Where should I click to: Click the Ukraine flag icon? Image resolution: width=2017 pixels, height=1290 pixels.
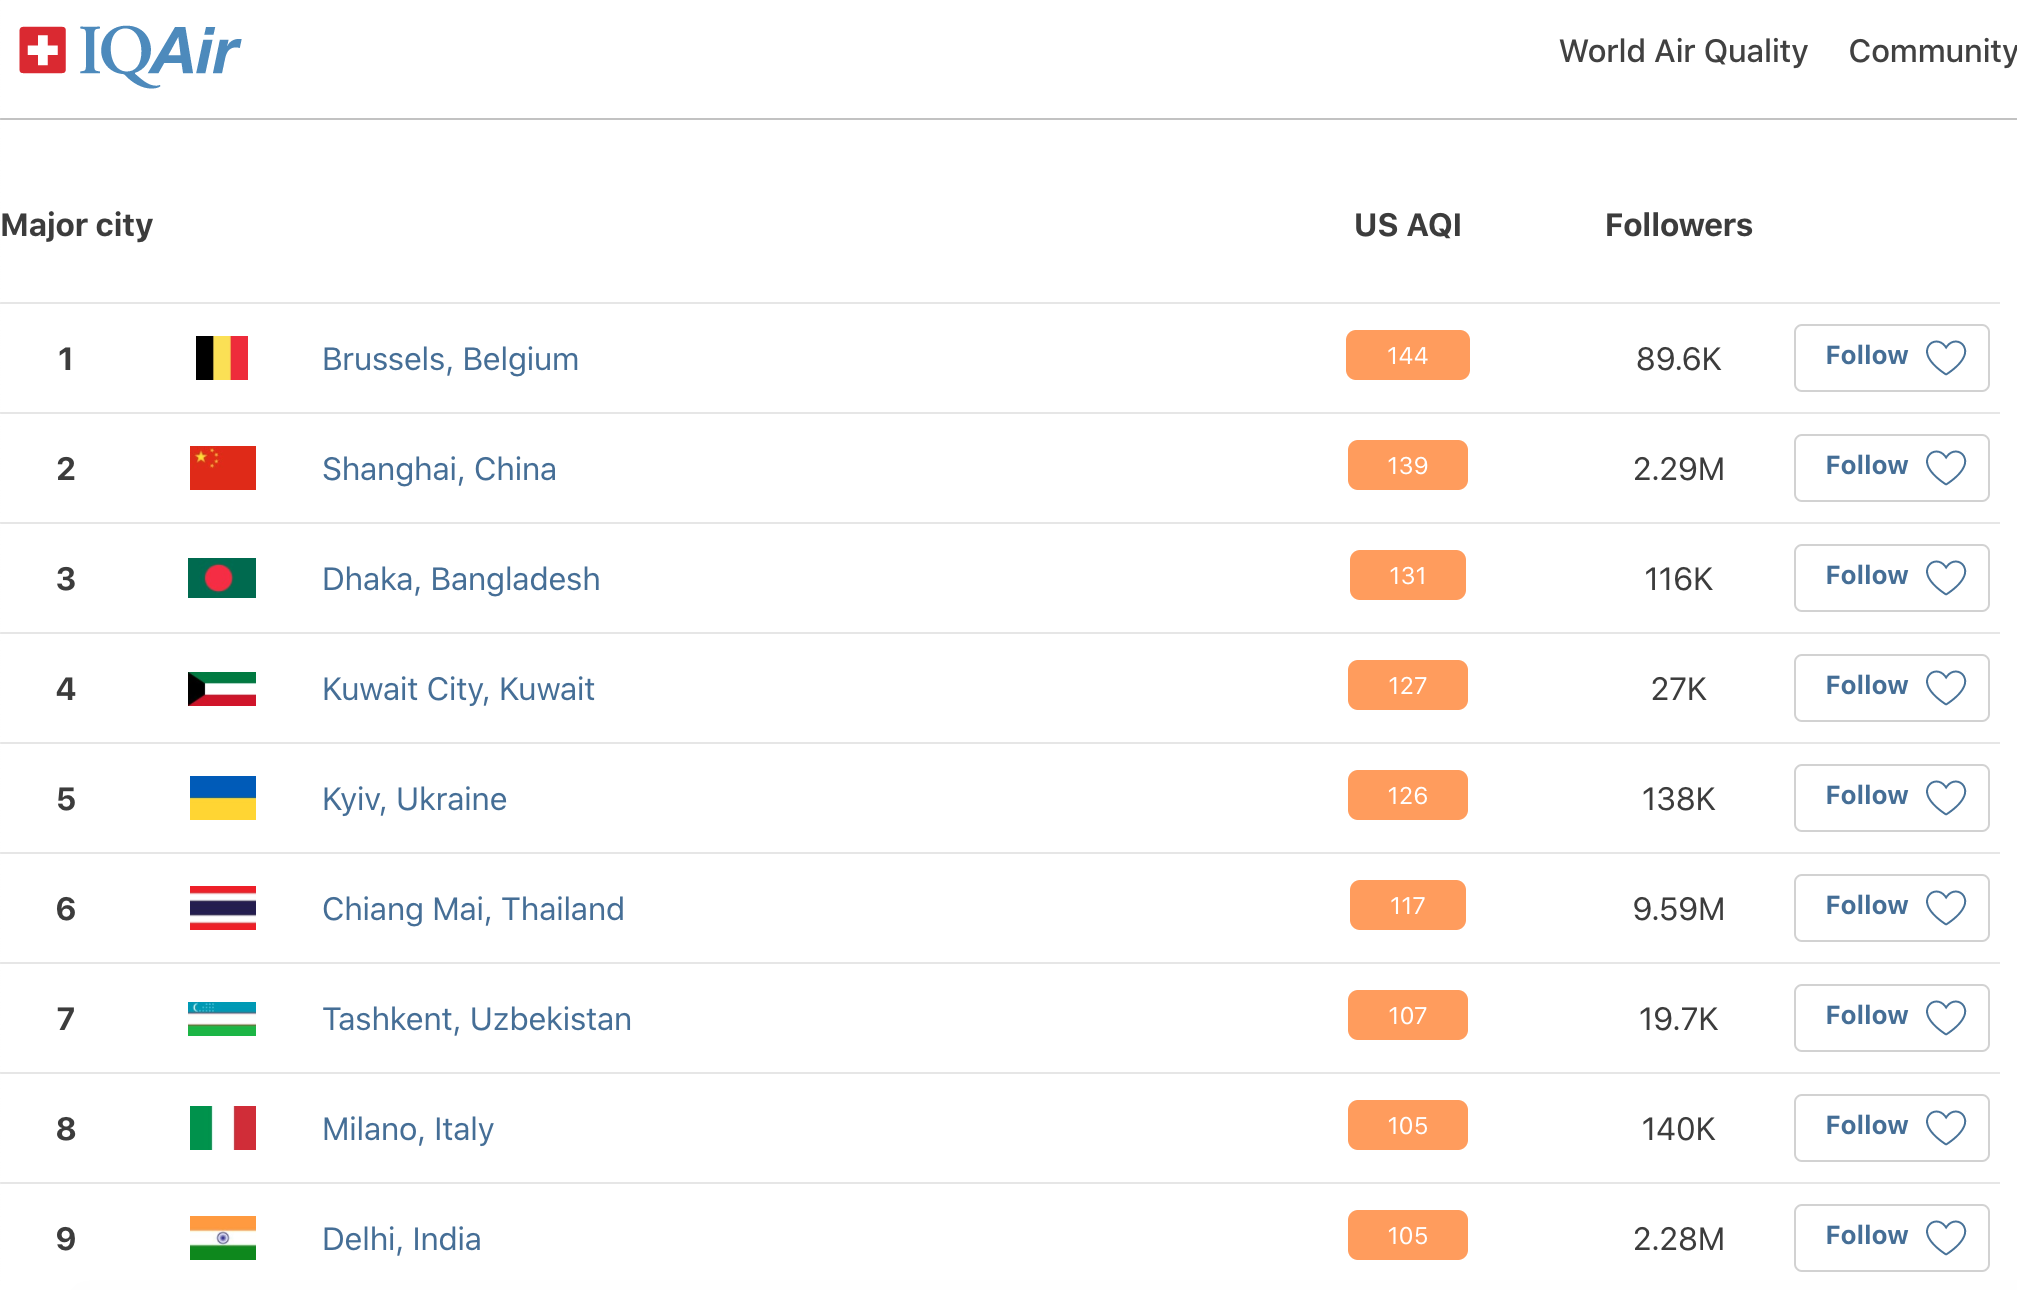222,798
